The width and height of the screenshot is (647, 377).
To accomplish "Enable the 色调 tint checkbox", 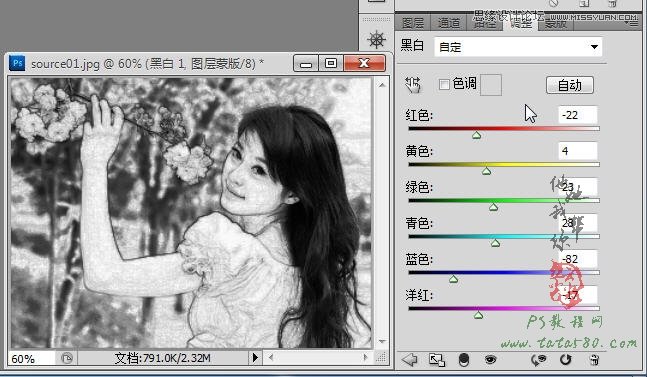I will click(x=444, y=85).
